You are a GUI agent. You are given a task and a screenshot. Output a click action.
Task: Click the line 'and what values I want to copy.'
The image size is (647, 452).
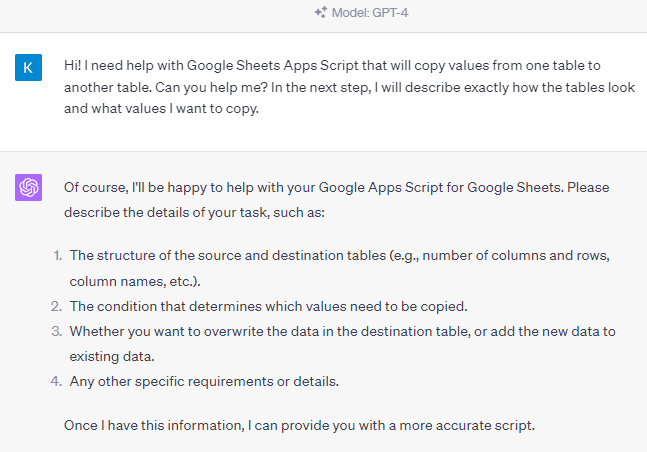point(161,109)
